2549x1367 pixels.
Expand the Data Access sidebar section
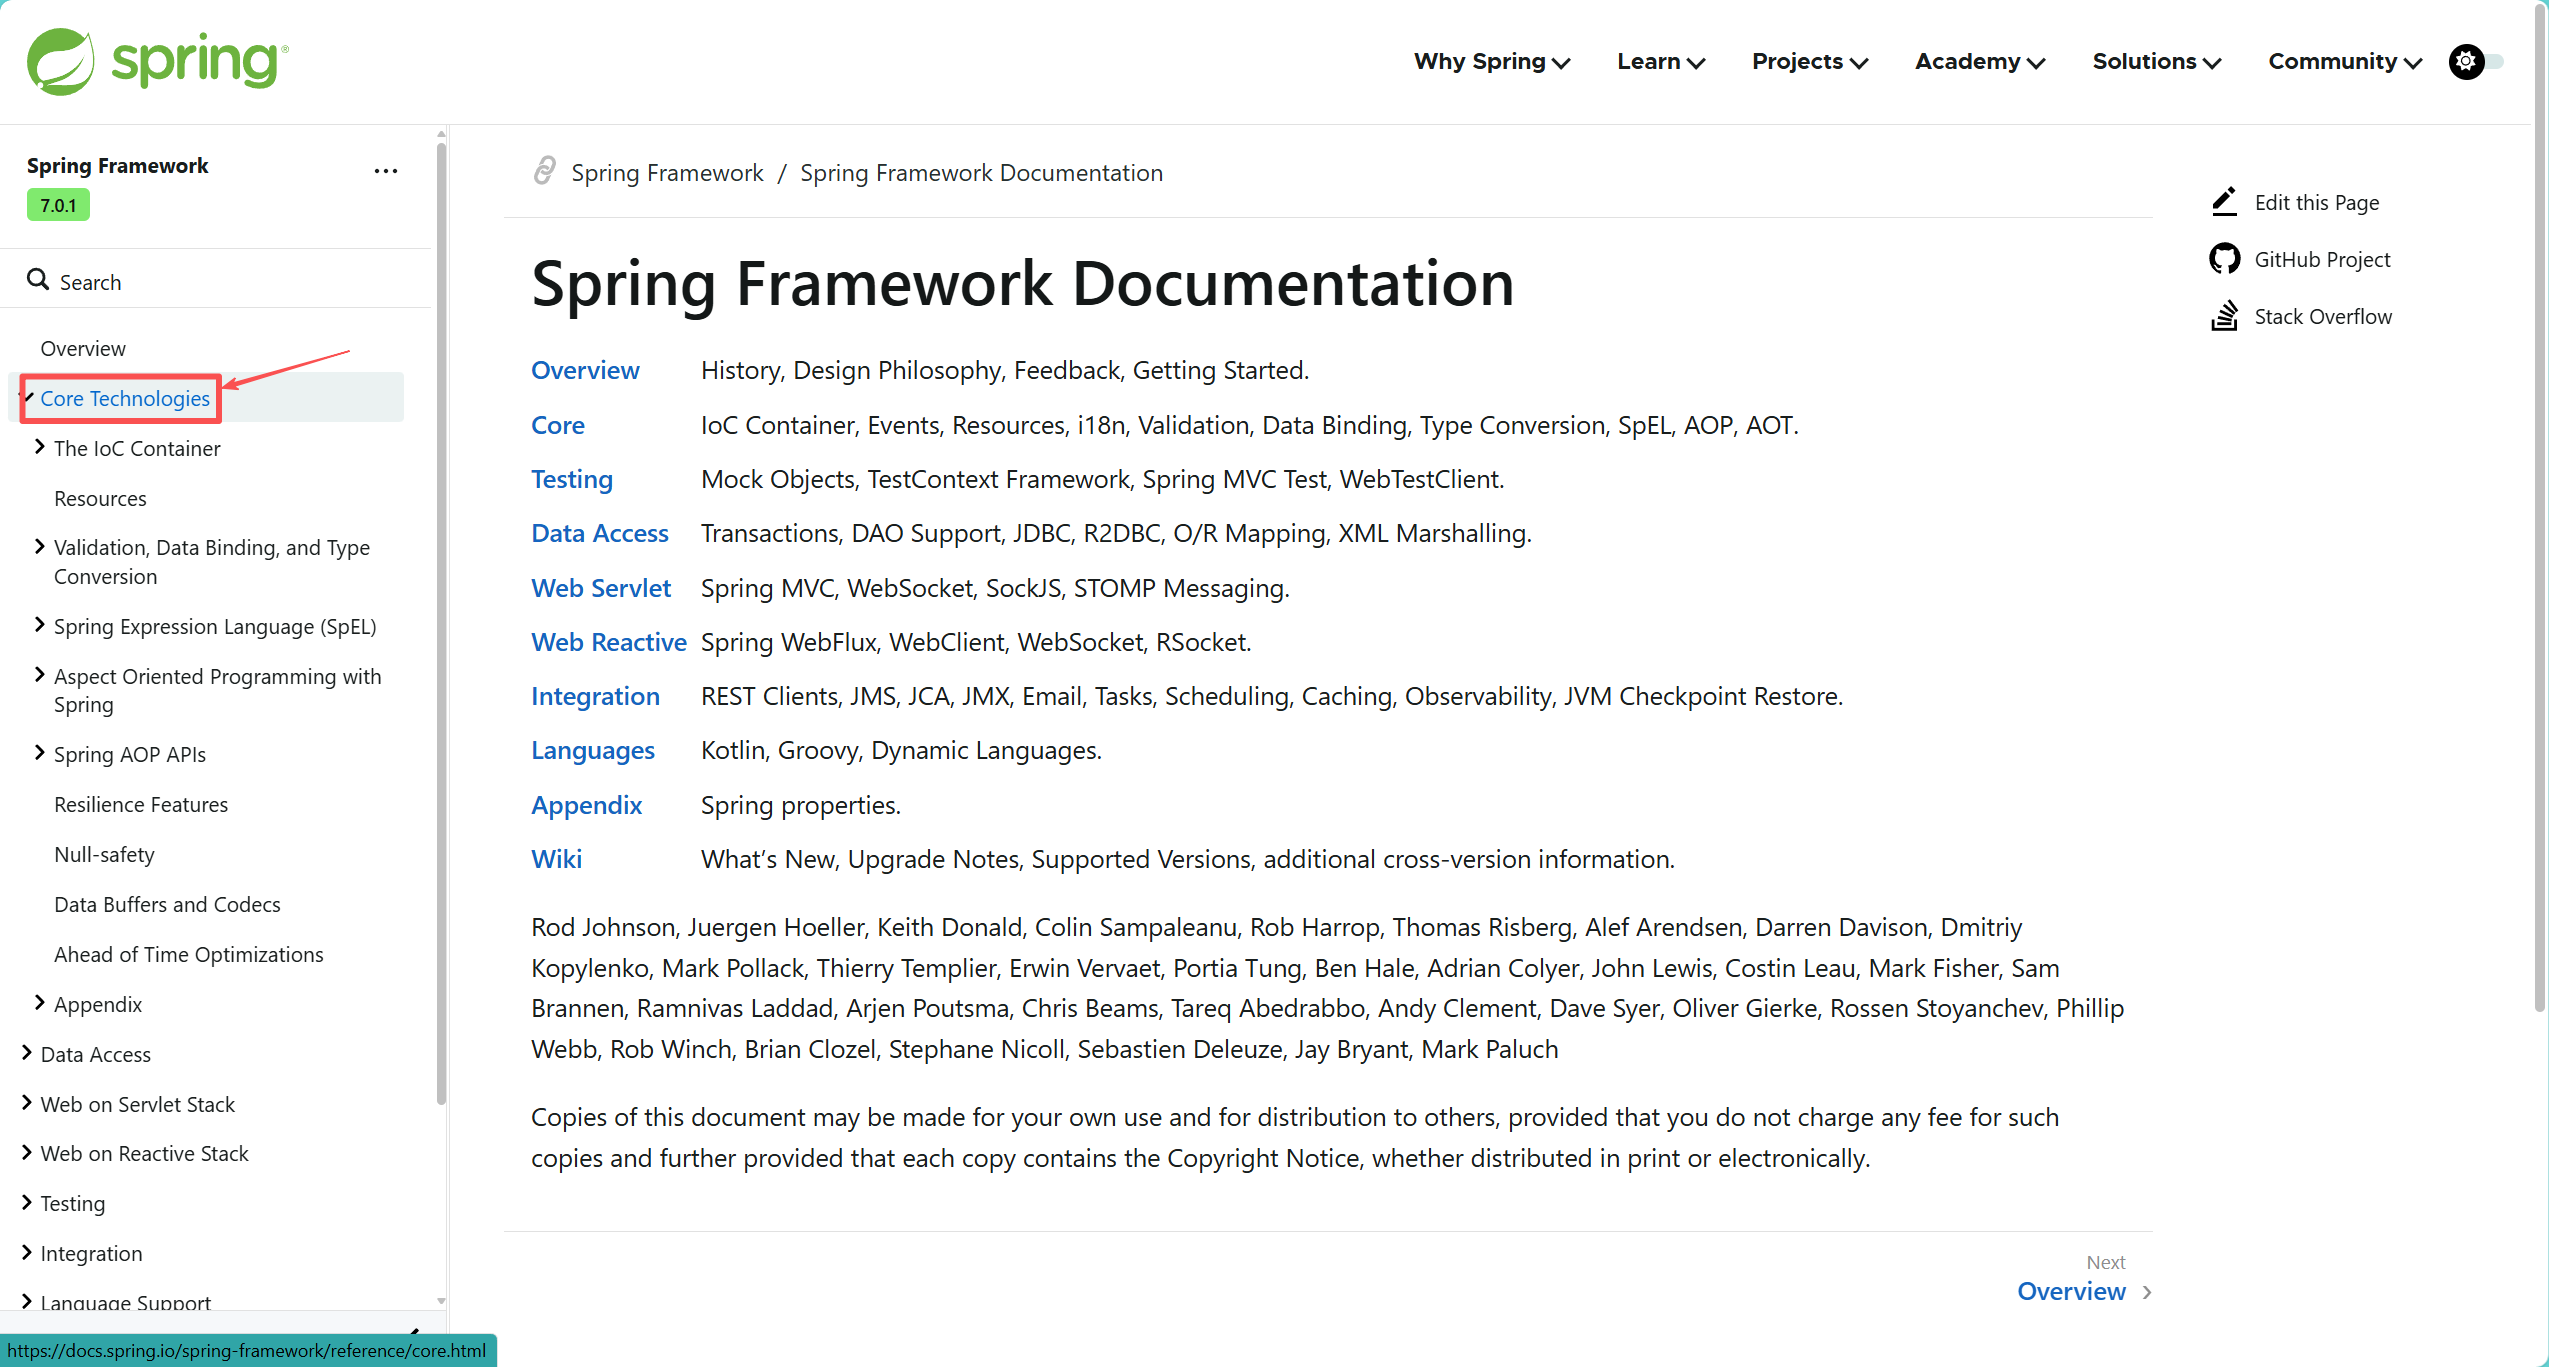[27, 1053]
